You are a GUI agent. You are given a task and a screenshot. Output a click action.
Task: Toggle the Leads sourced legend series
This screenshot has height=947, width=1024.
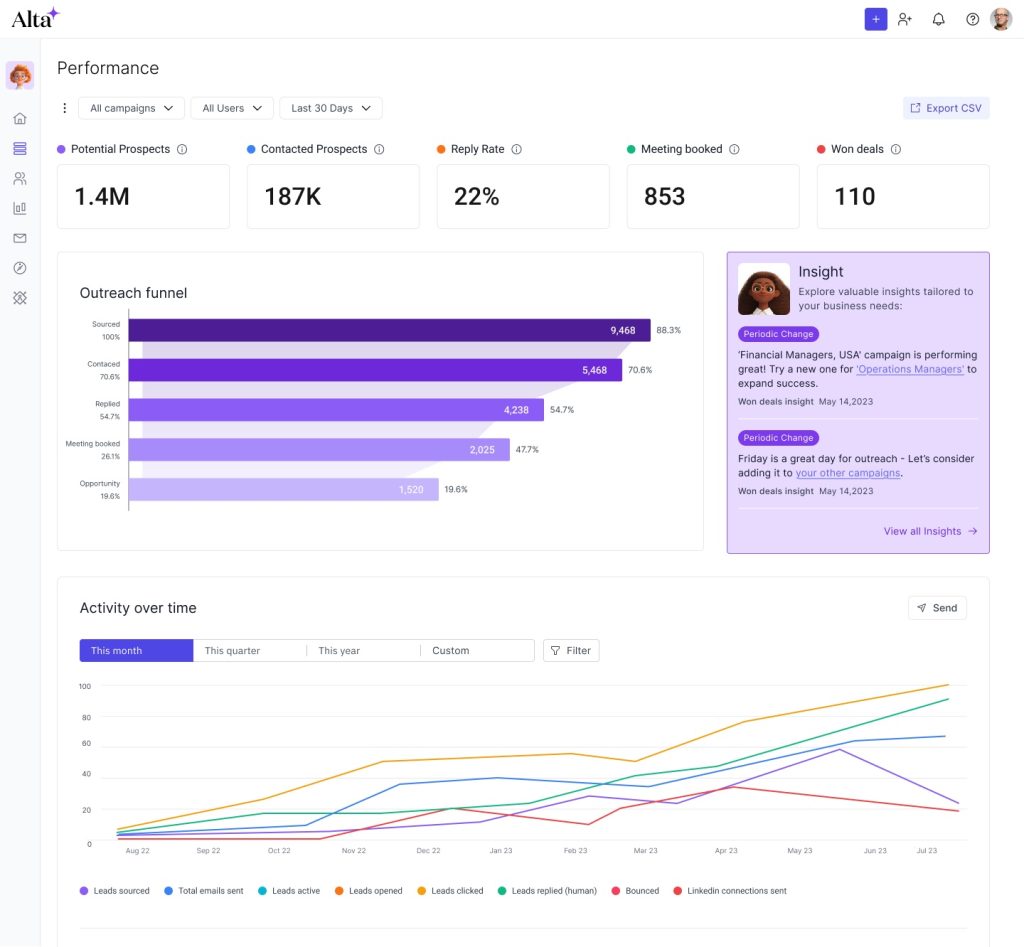tap(115, 890)
